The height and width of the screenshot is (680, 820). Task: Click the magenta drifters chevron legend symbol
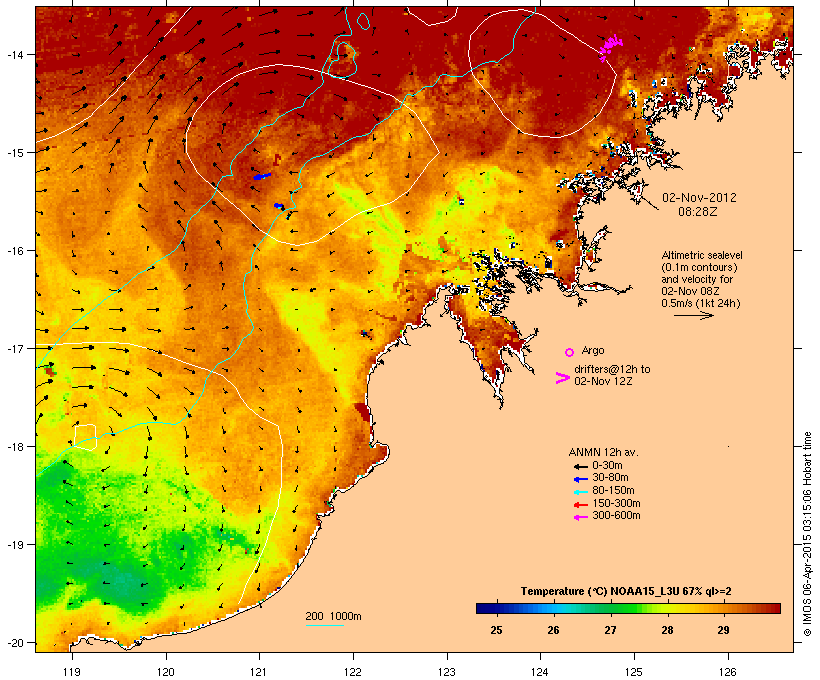click(x=562, y=378)
